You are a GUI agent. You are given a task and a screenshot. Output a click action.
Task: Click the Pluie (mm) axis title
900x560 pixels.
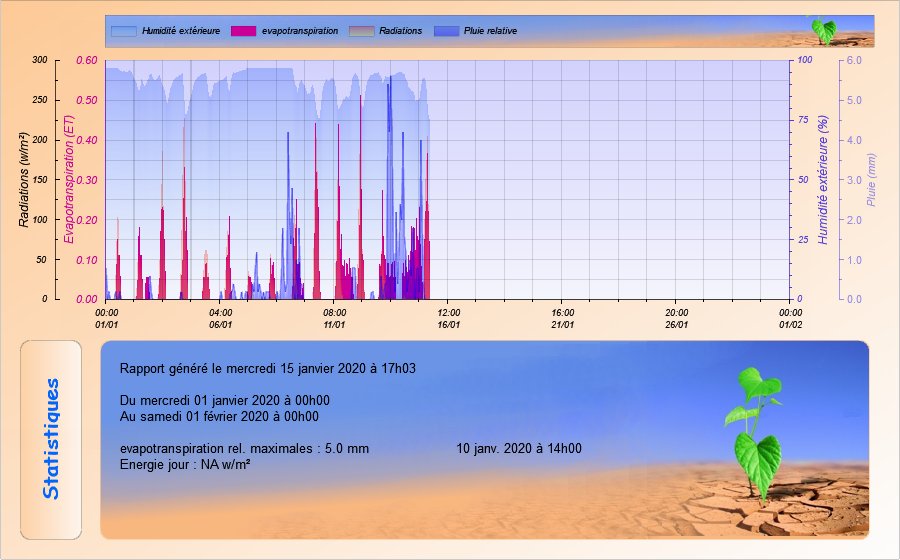point(871,180)
